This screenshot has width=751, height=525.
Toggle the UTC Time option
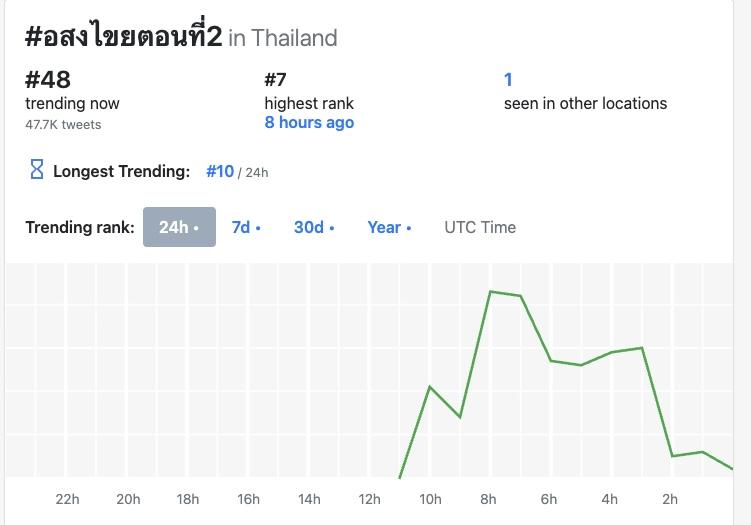point(480,227)
